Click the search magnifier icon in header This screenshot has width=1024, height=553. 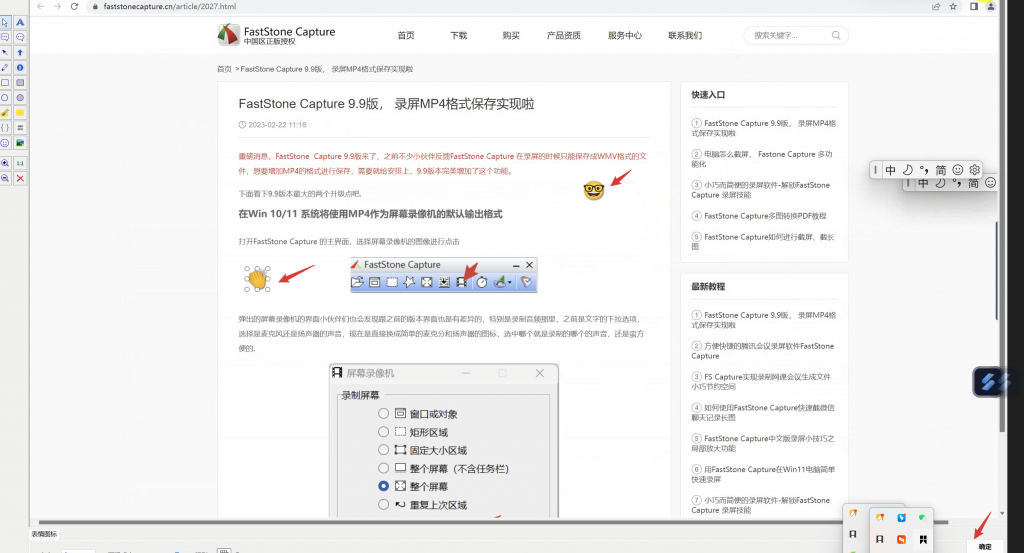click(x=836, y=35)
